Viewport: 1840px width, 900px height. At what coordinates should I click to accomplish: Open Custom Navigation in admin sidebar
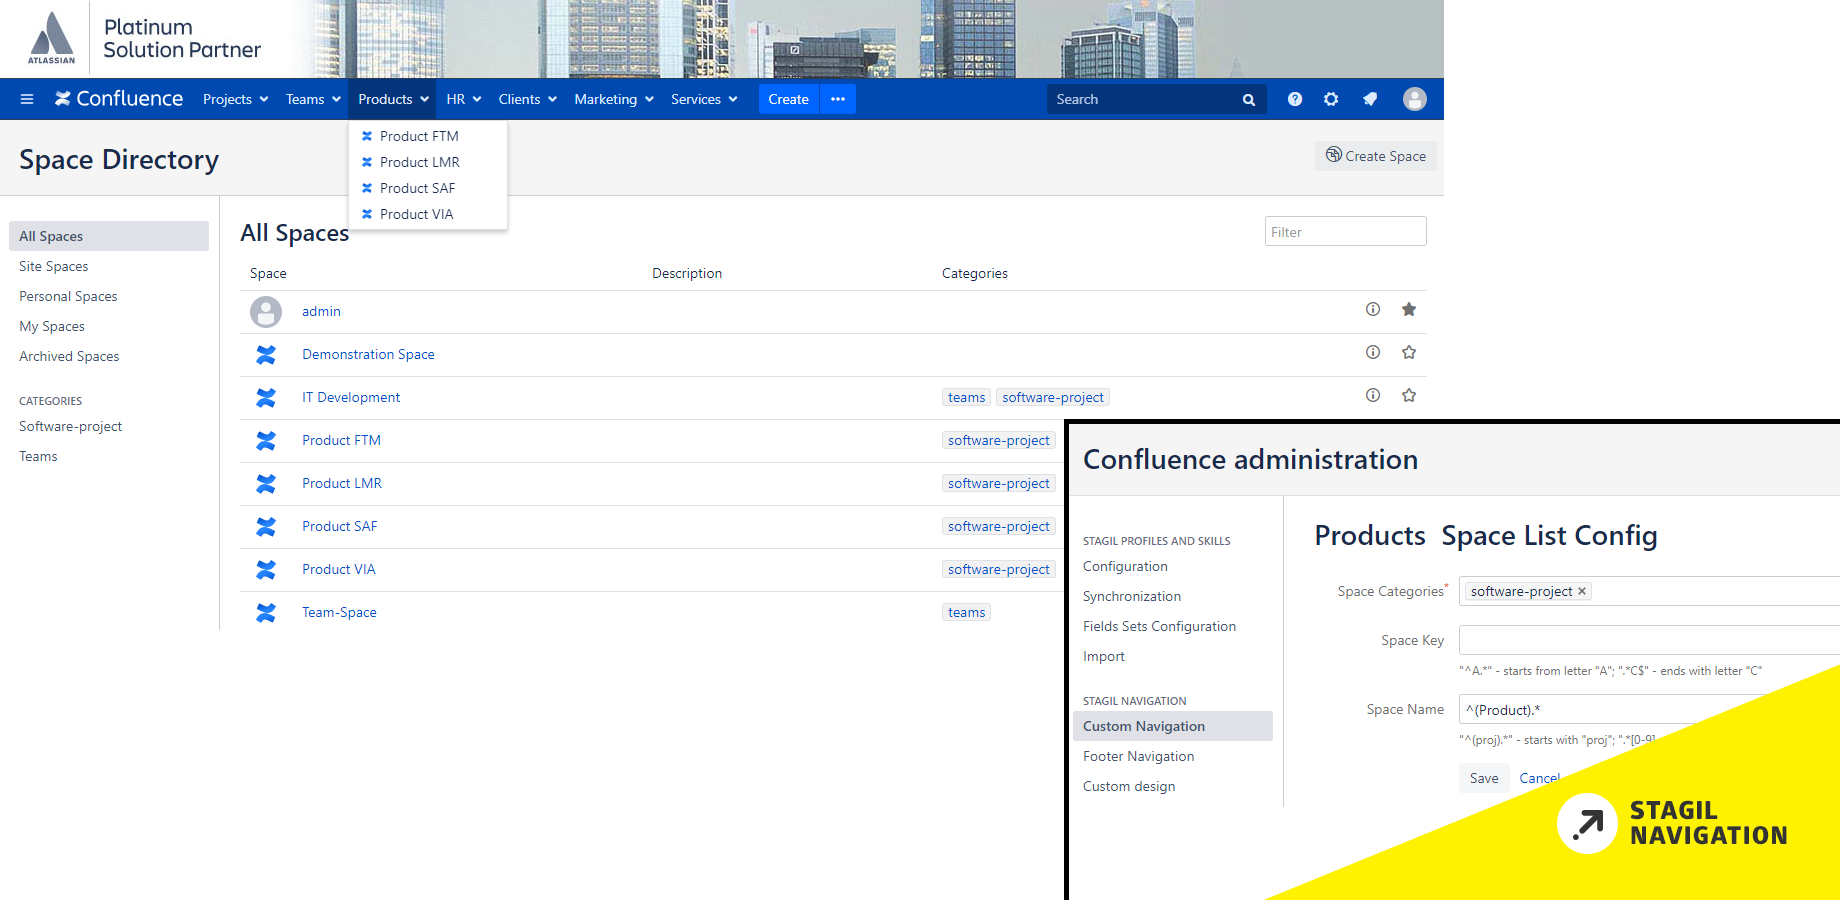click(x=1143, y=726)
